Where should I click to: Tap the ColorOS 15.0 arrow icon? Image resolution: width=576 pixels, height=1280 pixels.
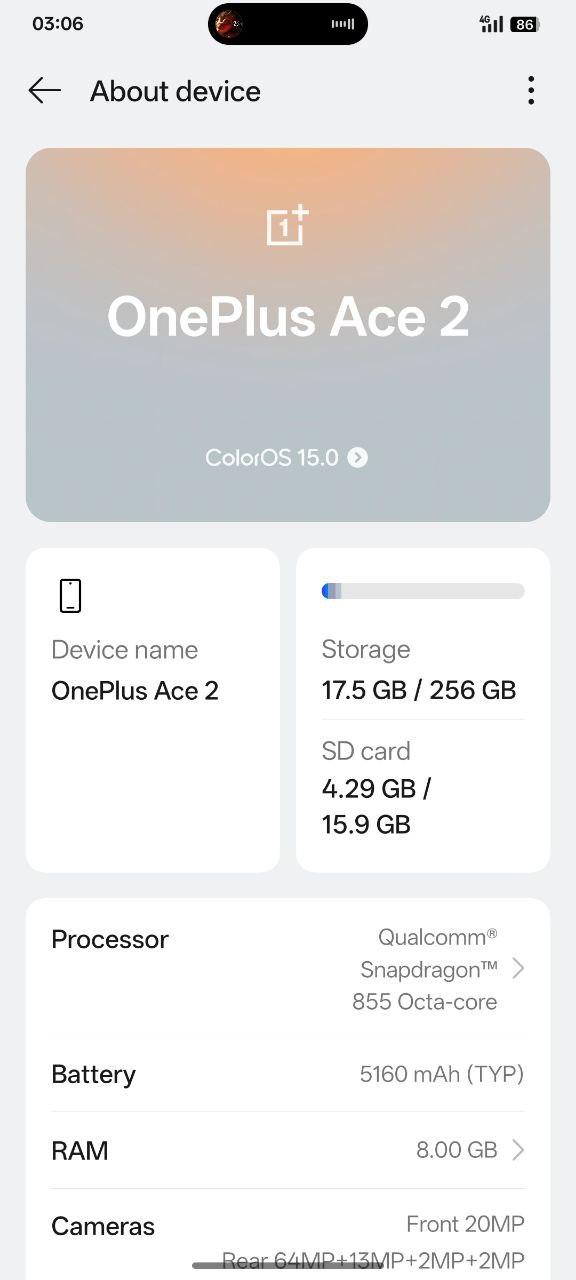click(357, 458)
